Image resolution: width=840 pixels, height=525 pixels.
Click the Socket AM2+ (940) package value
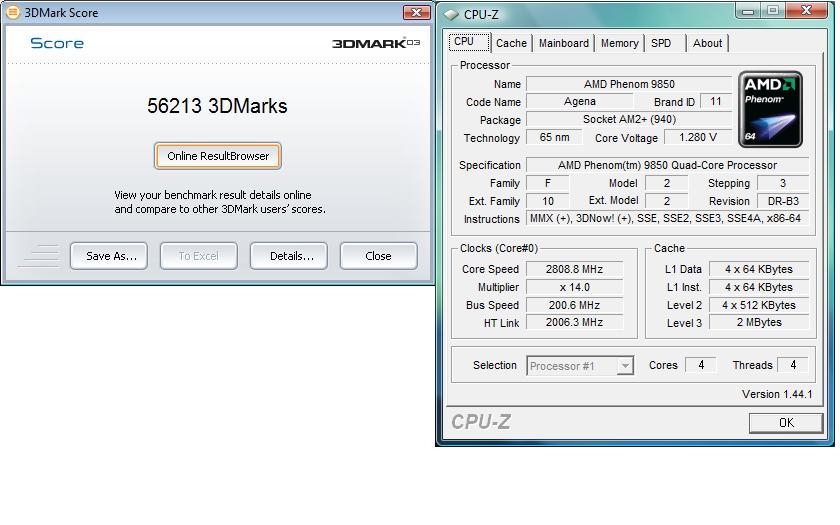click(x=629, y=119)
